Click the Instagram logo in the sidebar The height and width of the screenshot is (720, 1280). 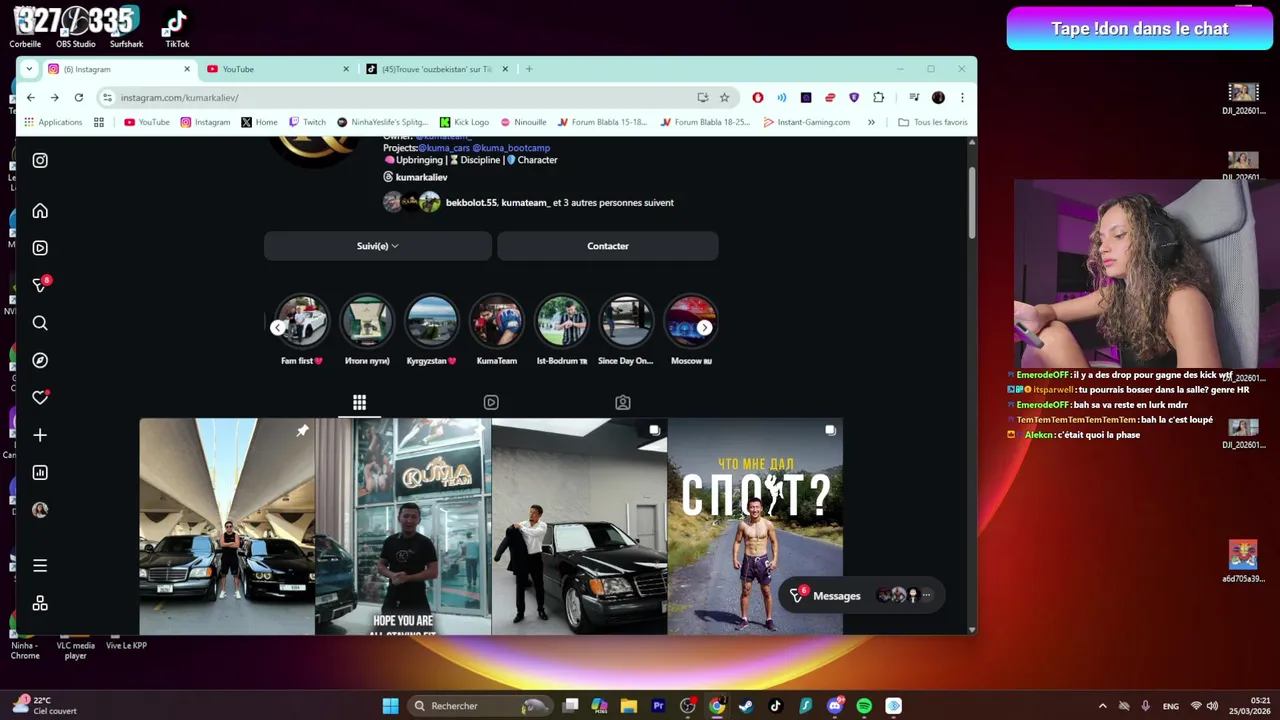[40, 160]
